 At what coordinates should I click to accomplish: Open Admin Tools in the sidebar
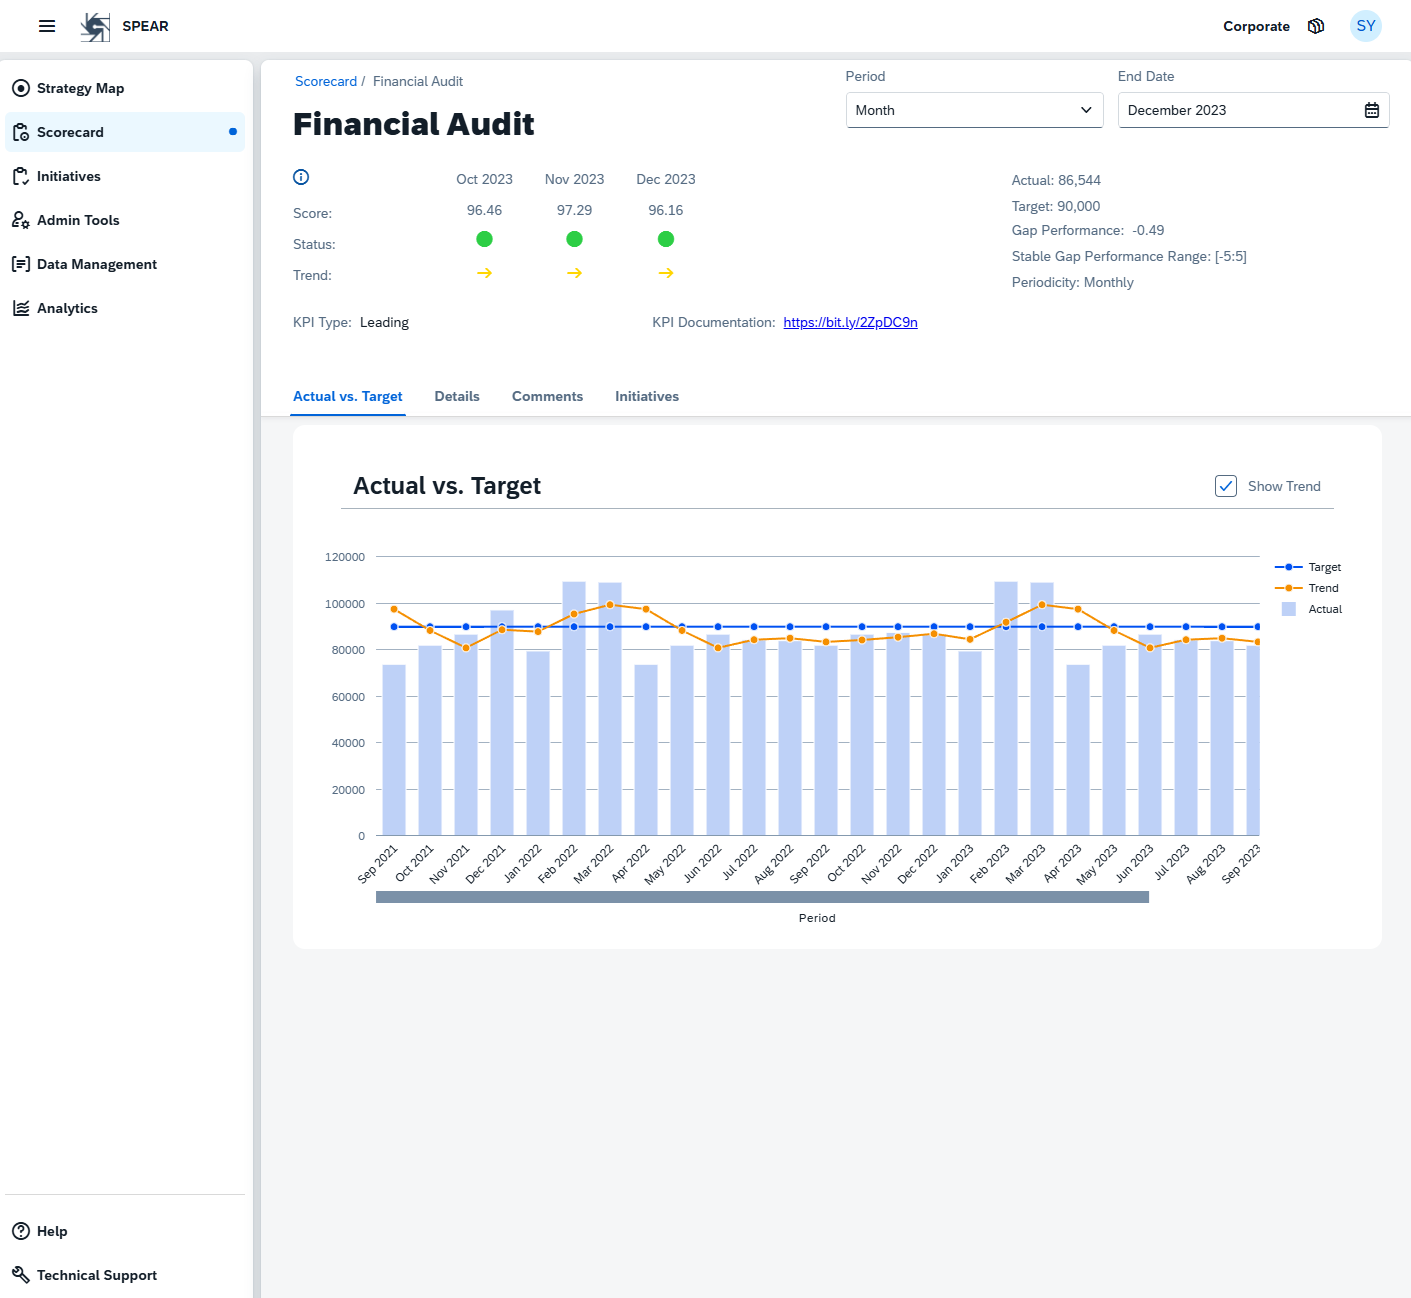click(21, 220)
